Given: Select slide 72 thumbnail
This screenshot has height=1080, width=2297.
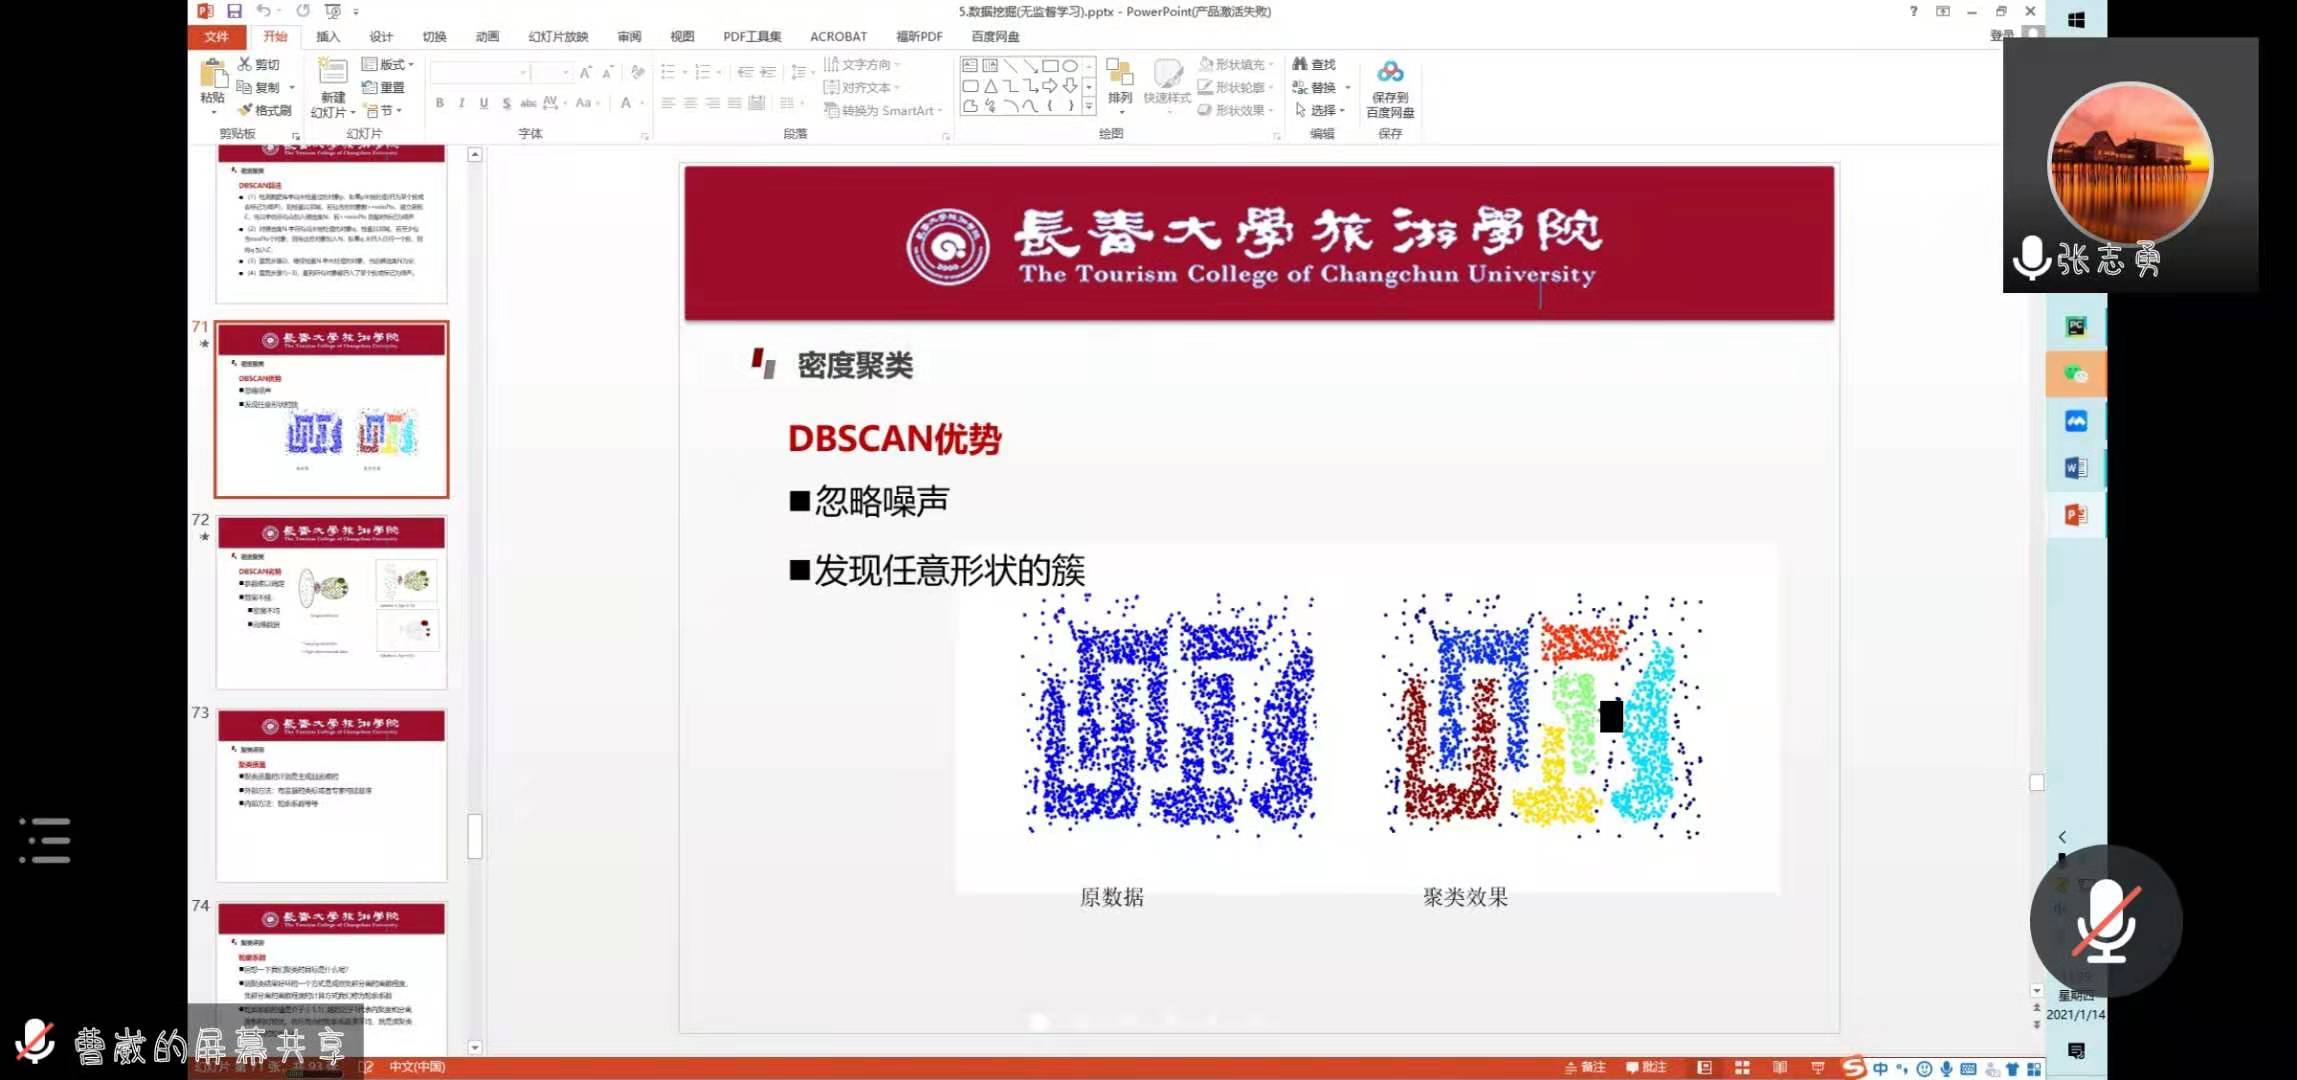Looking at the screenshot, I should [x=332, y=602].
